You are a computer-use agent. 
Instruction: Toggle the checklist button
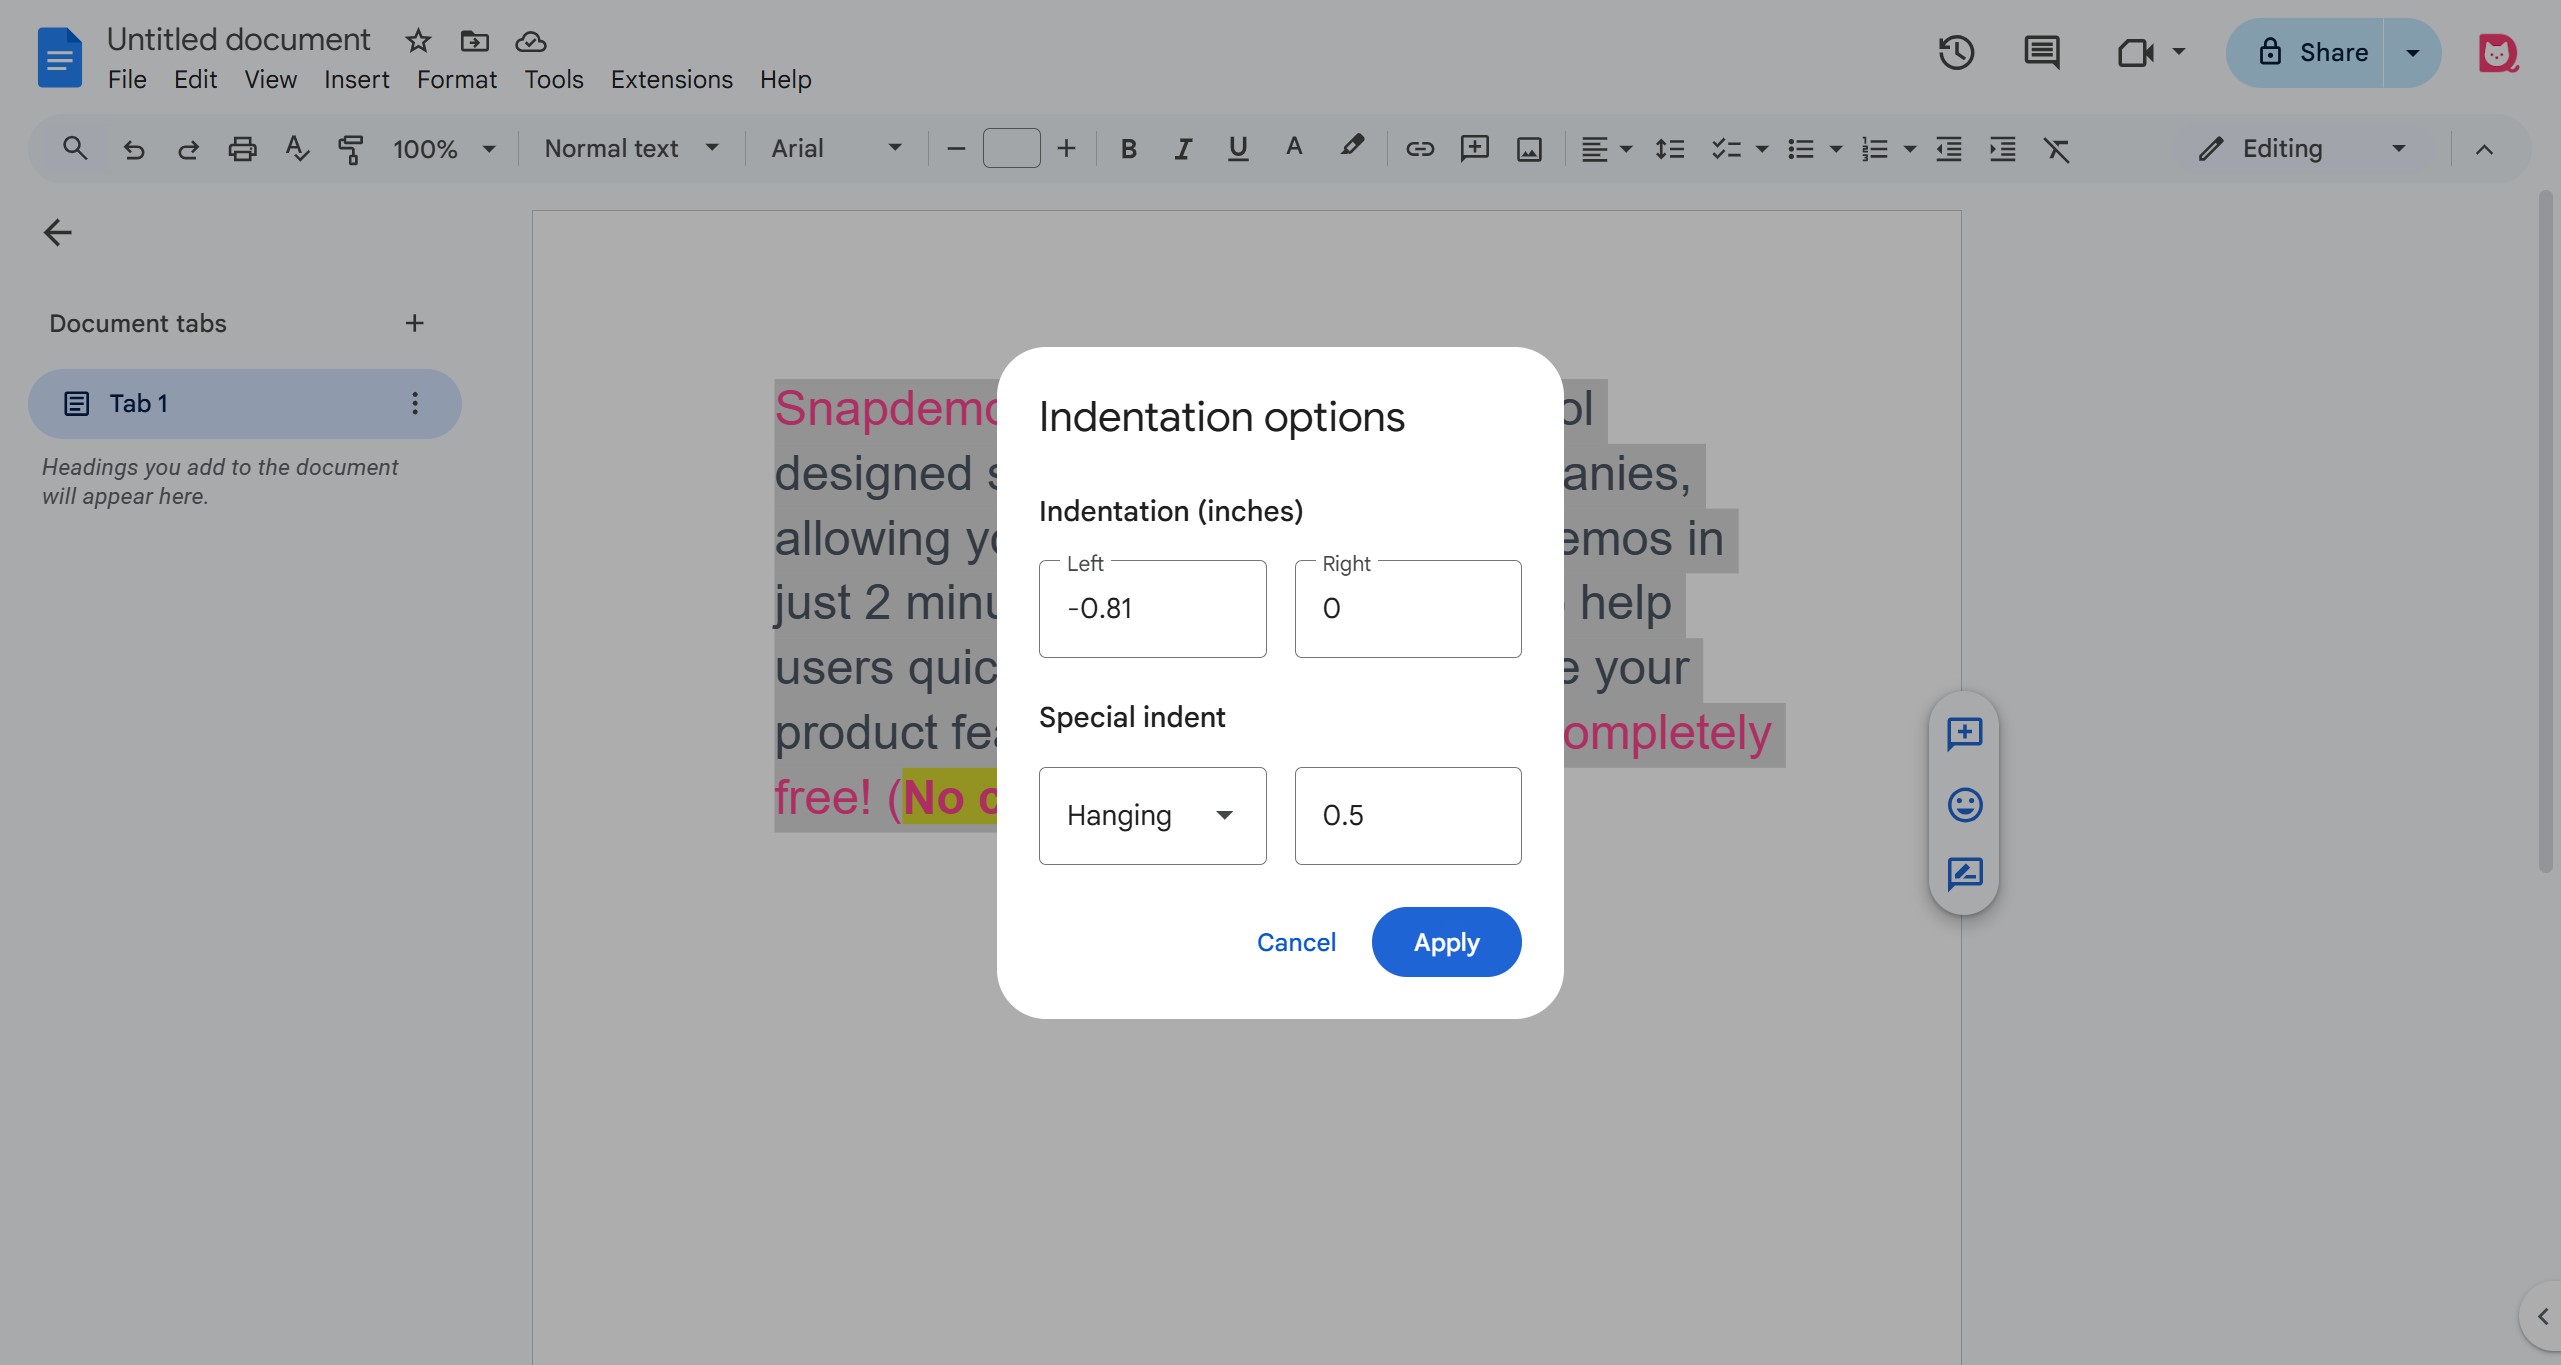[x=1726, y=149]
